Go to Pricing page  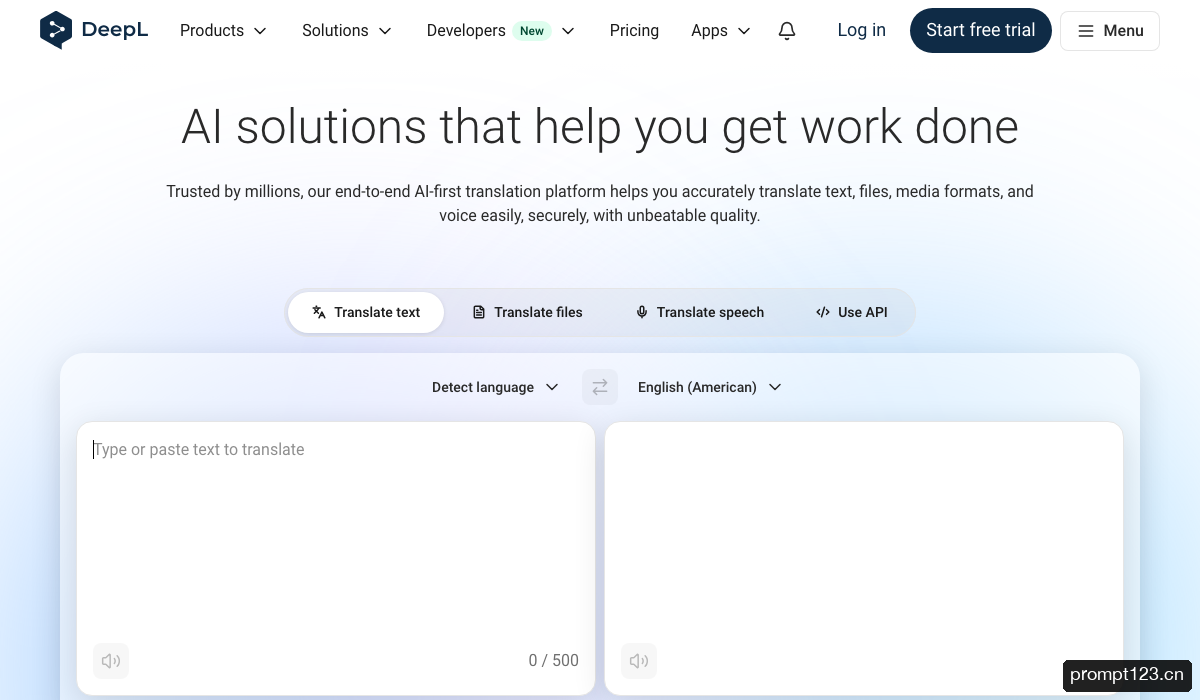pos(634,31)
